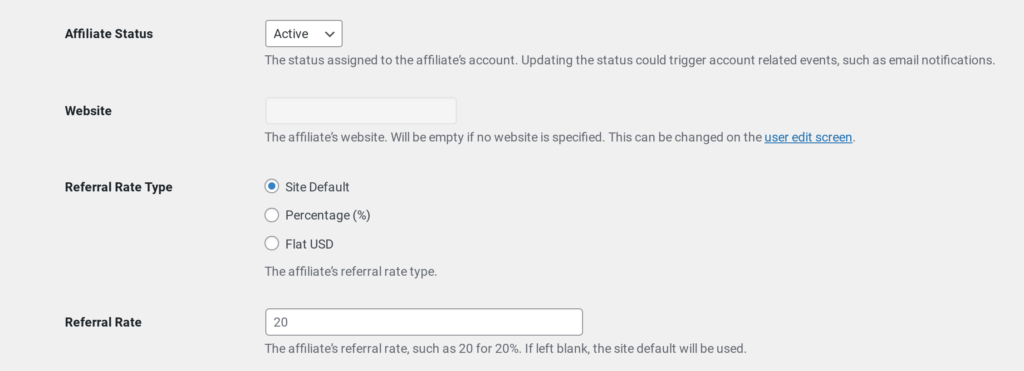Focus the Referral Rate input containing 20
This screenshot has width=1024, height=371.
pos(424,322)
